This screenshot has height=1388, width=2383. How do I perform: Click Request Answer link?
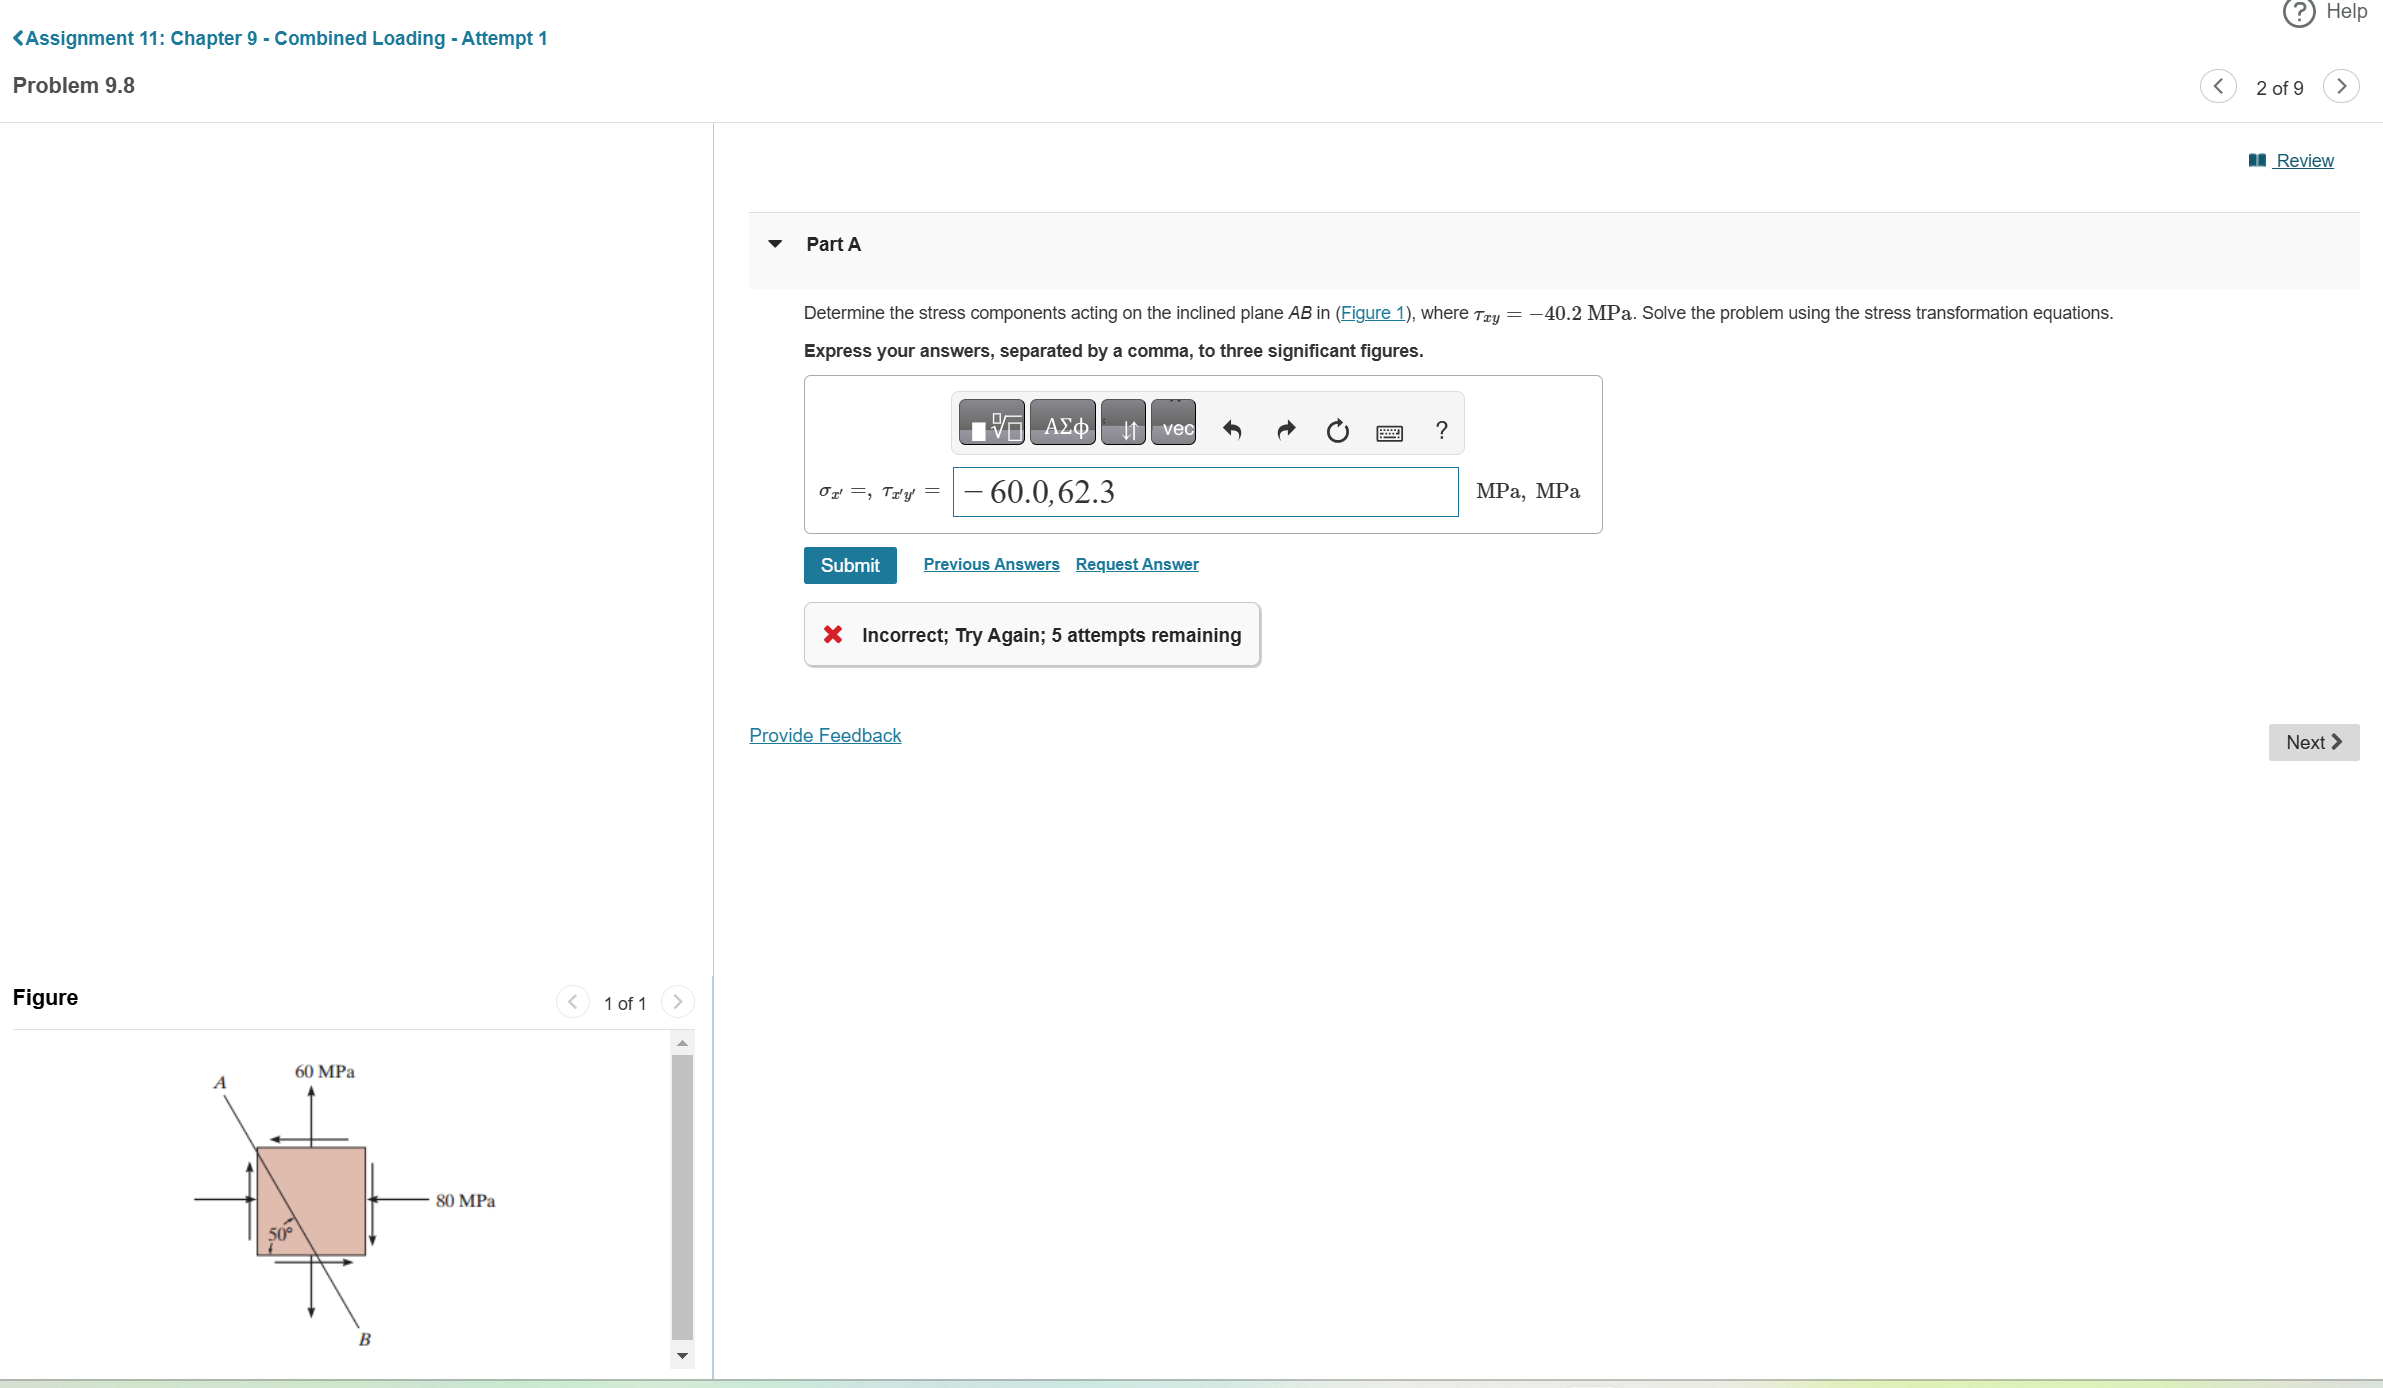(1137, 564)
